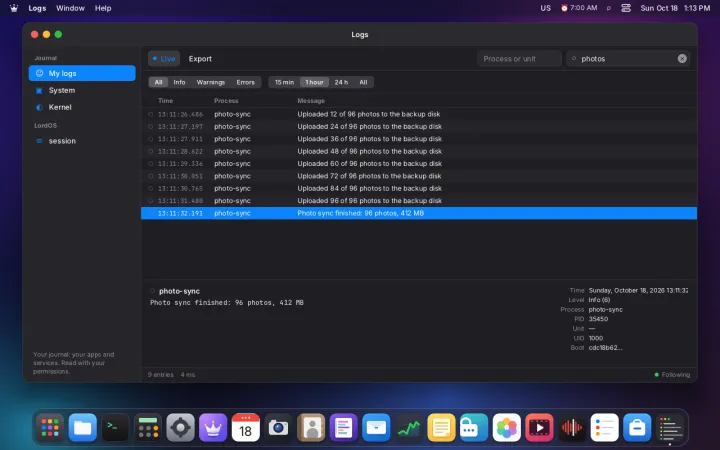Image resolution: width=720 pixels, height=450 pixels.
Task: Open the System journal
Action: point(82,90)
